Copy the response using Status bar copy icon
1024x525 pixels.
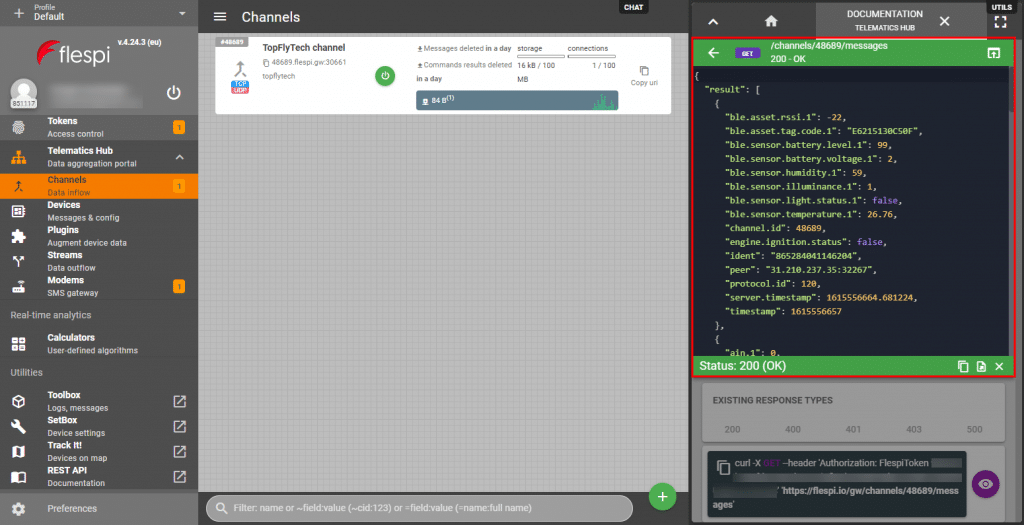coord(963,366)
